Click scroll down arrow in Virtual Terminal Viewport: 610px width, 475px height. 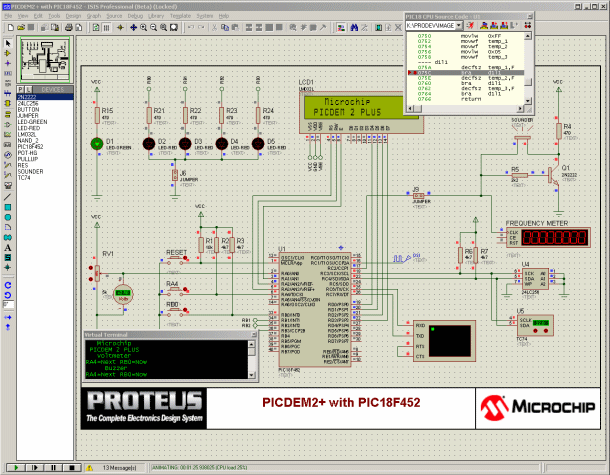[252, 375]
